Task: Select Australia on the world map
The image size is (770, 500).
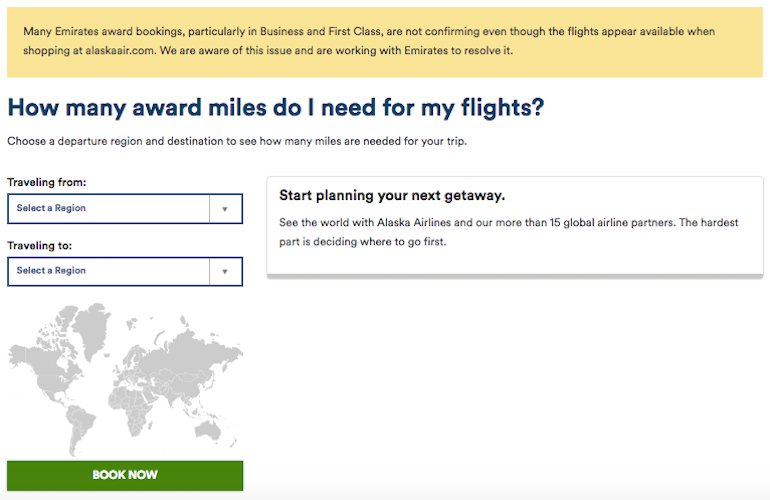Action: click(209, 429)
